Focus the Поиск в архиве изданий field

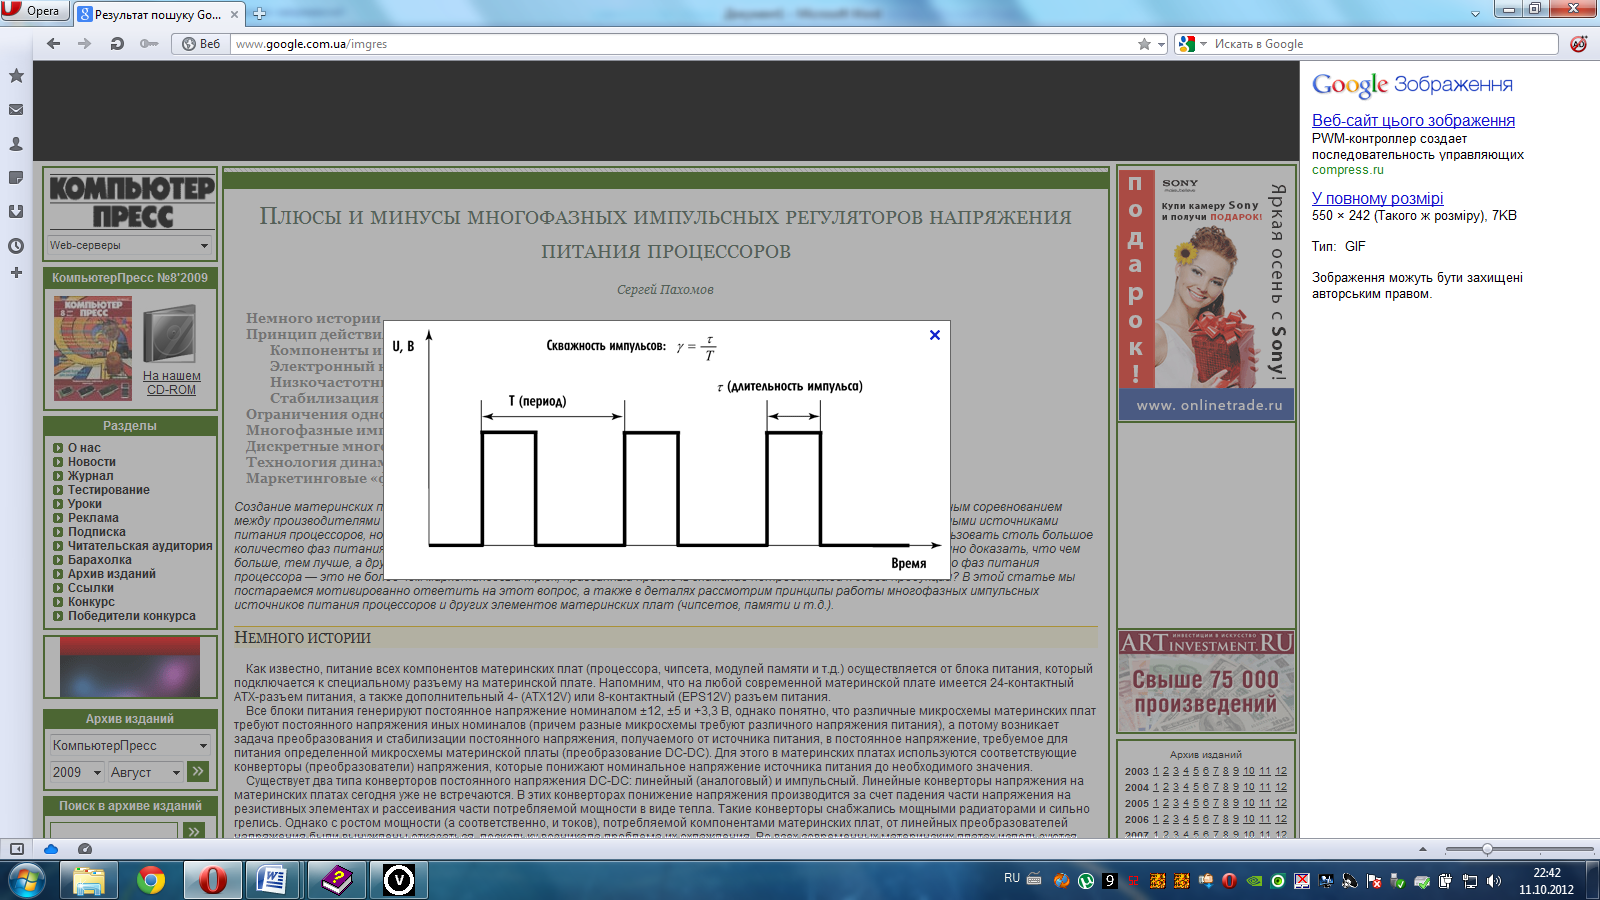tap(113, 831)
